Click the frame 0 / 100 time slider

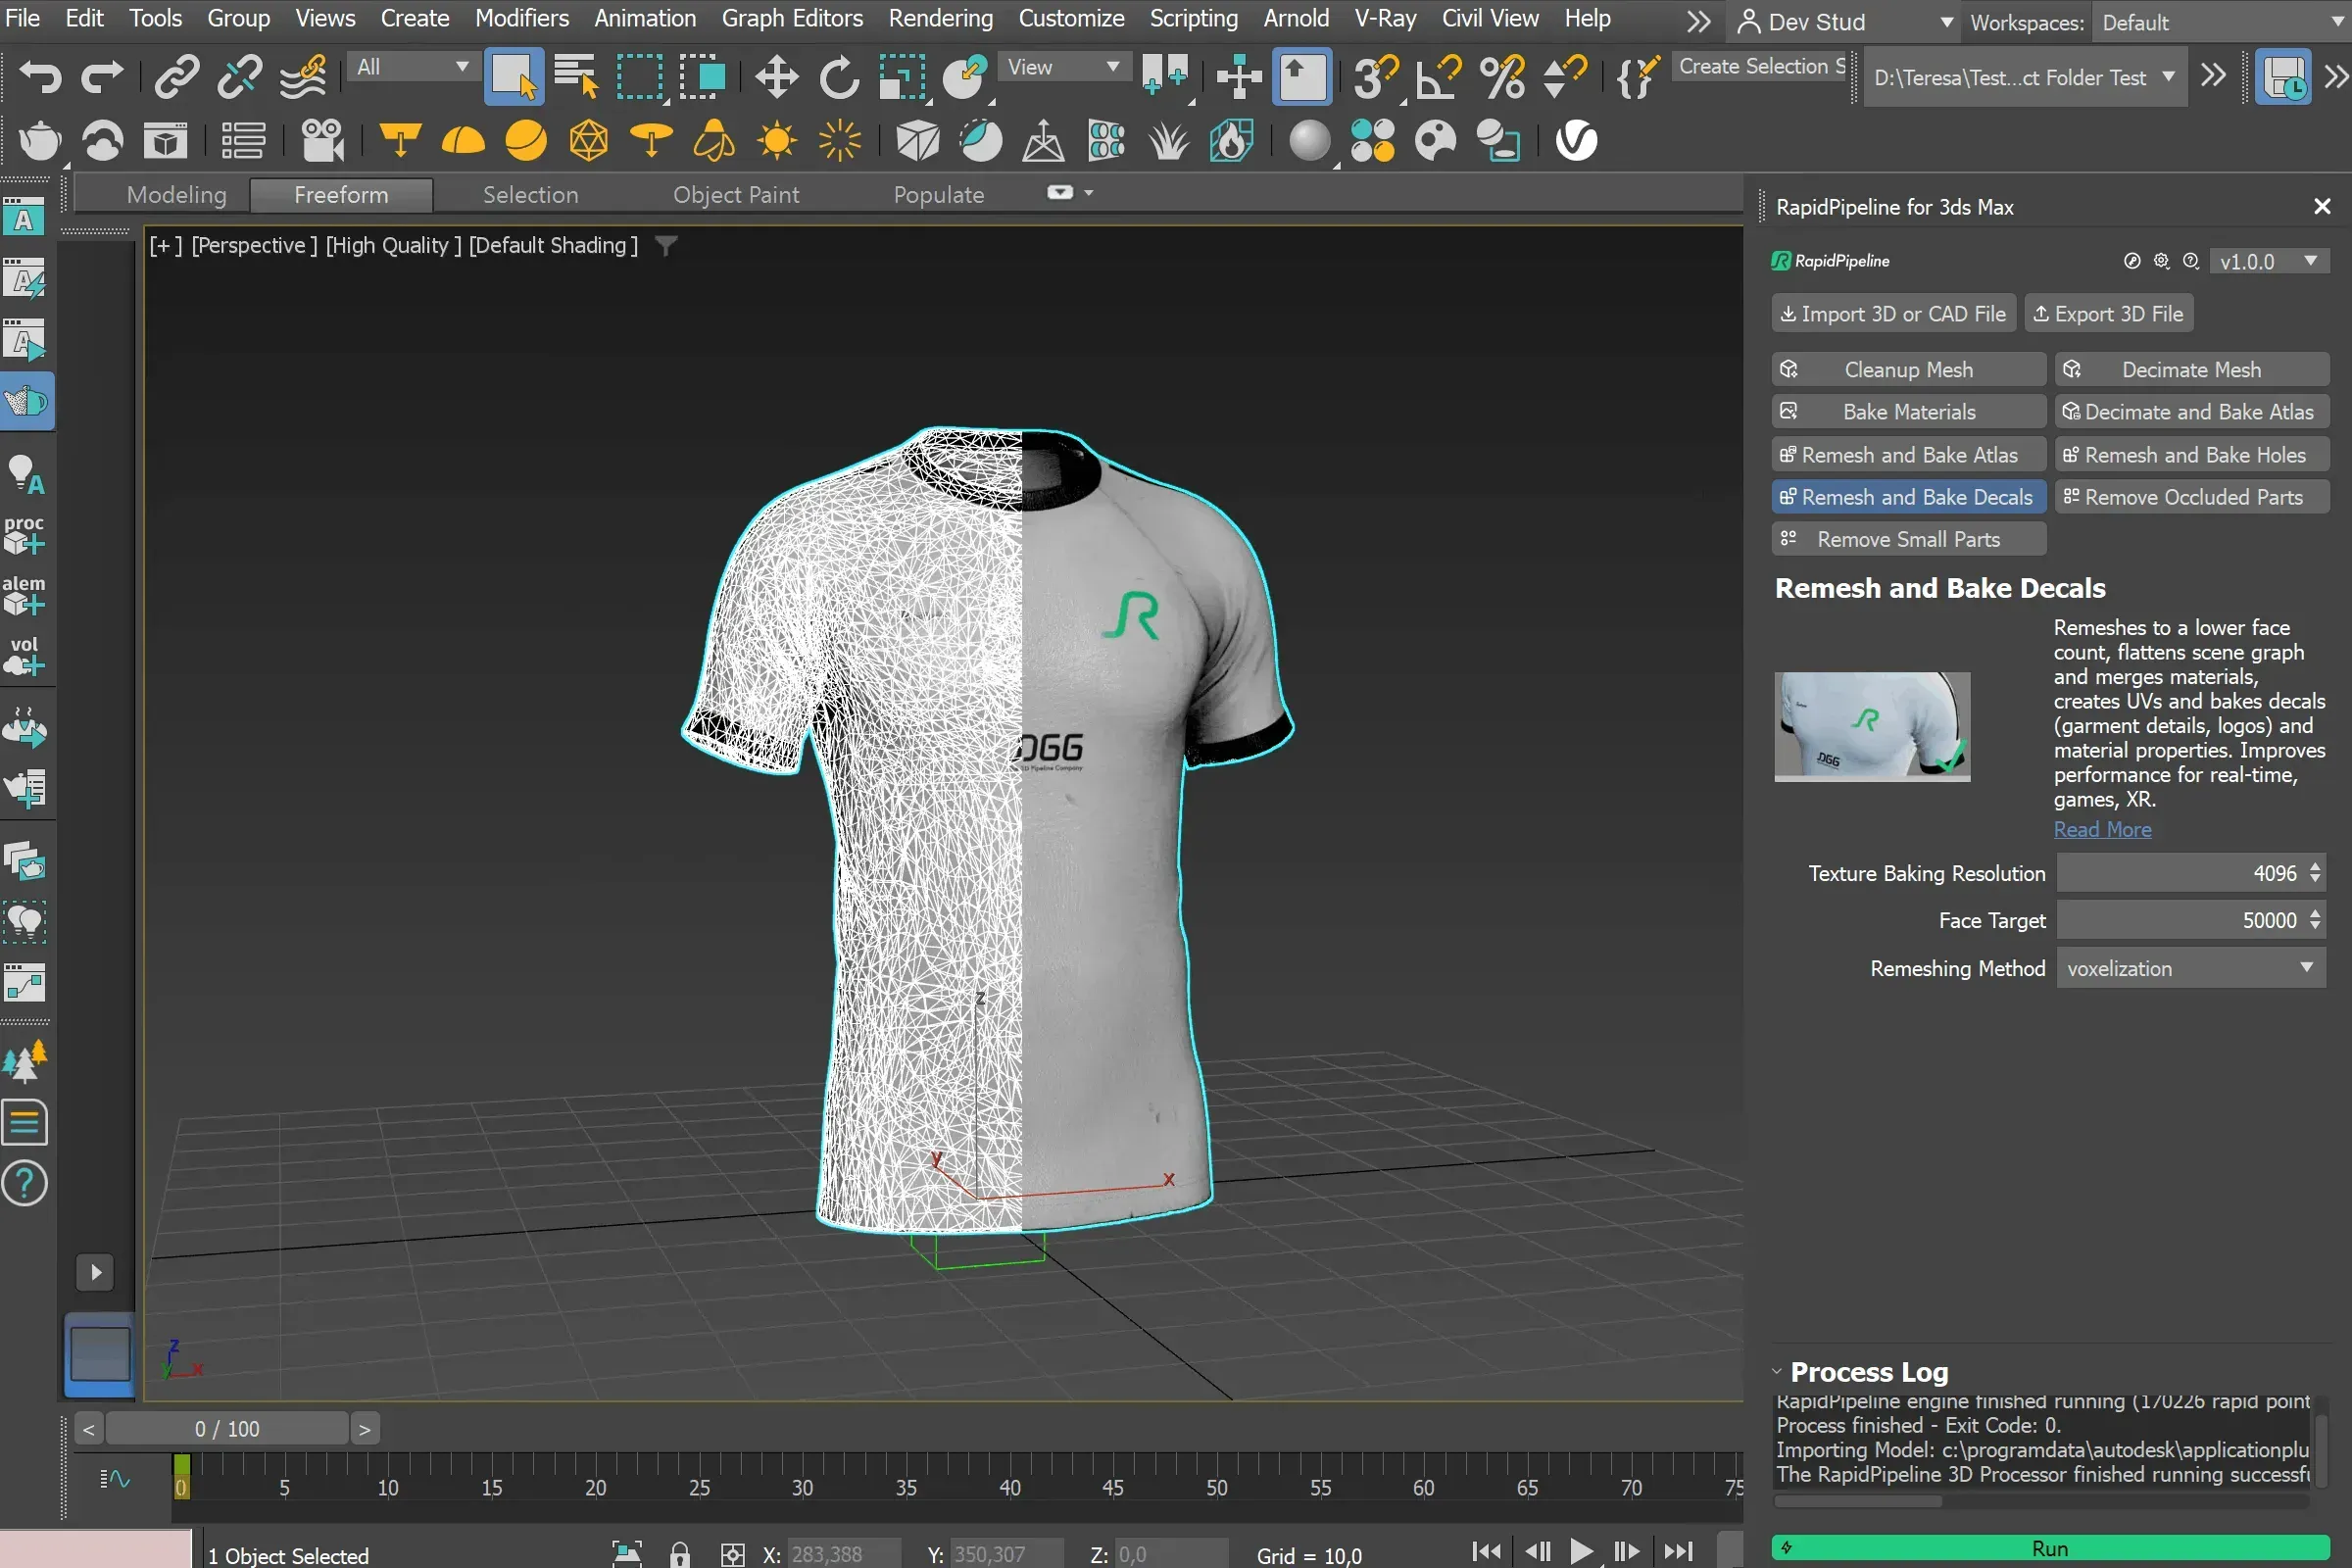tap(227, 1429)
